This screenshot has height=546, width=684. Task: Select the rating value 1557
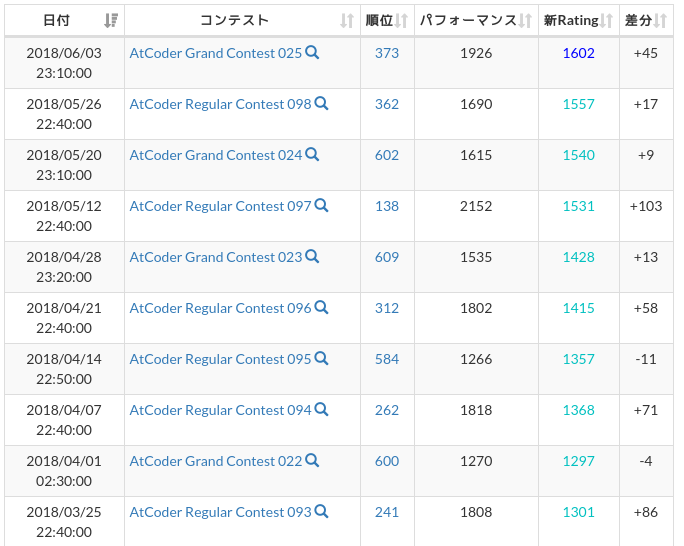[x=578, y=104]
